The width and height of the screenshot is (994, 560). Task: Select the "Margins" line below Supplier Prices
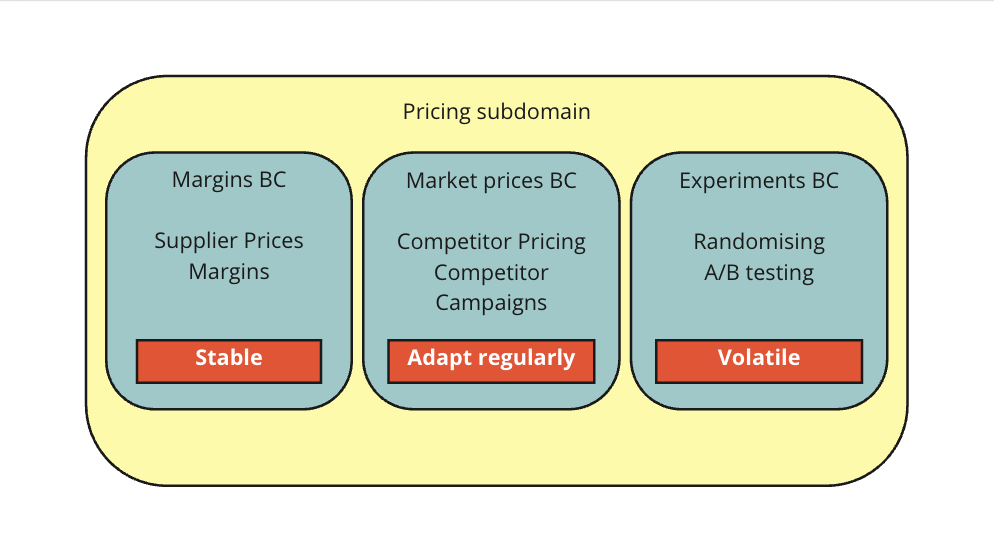point(229,271)
